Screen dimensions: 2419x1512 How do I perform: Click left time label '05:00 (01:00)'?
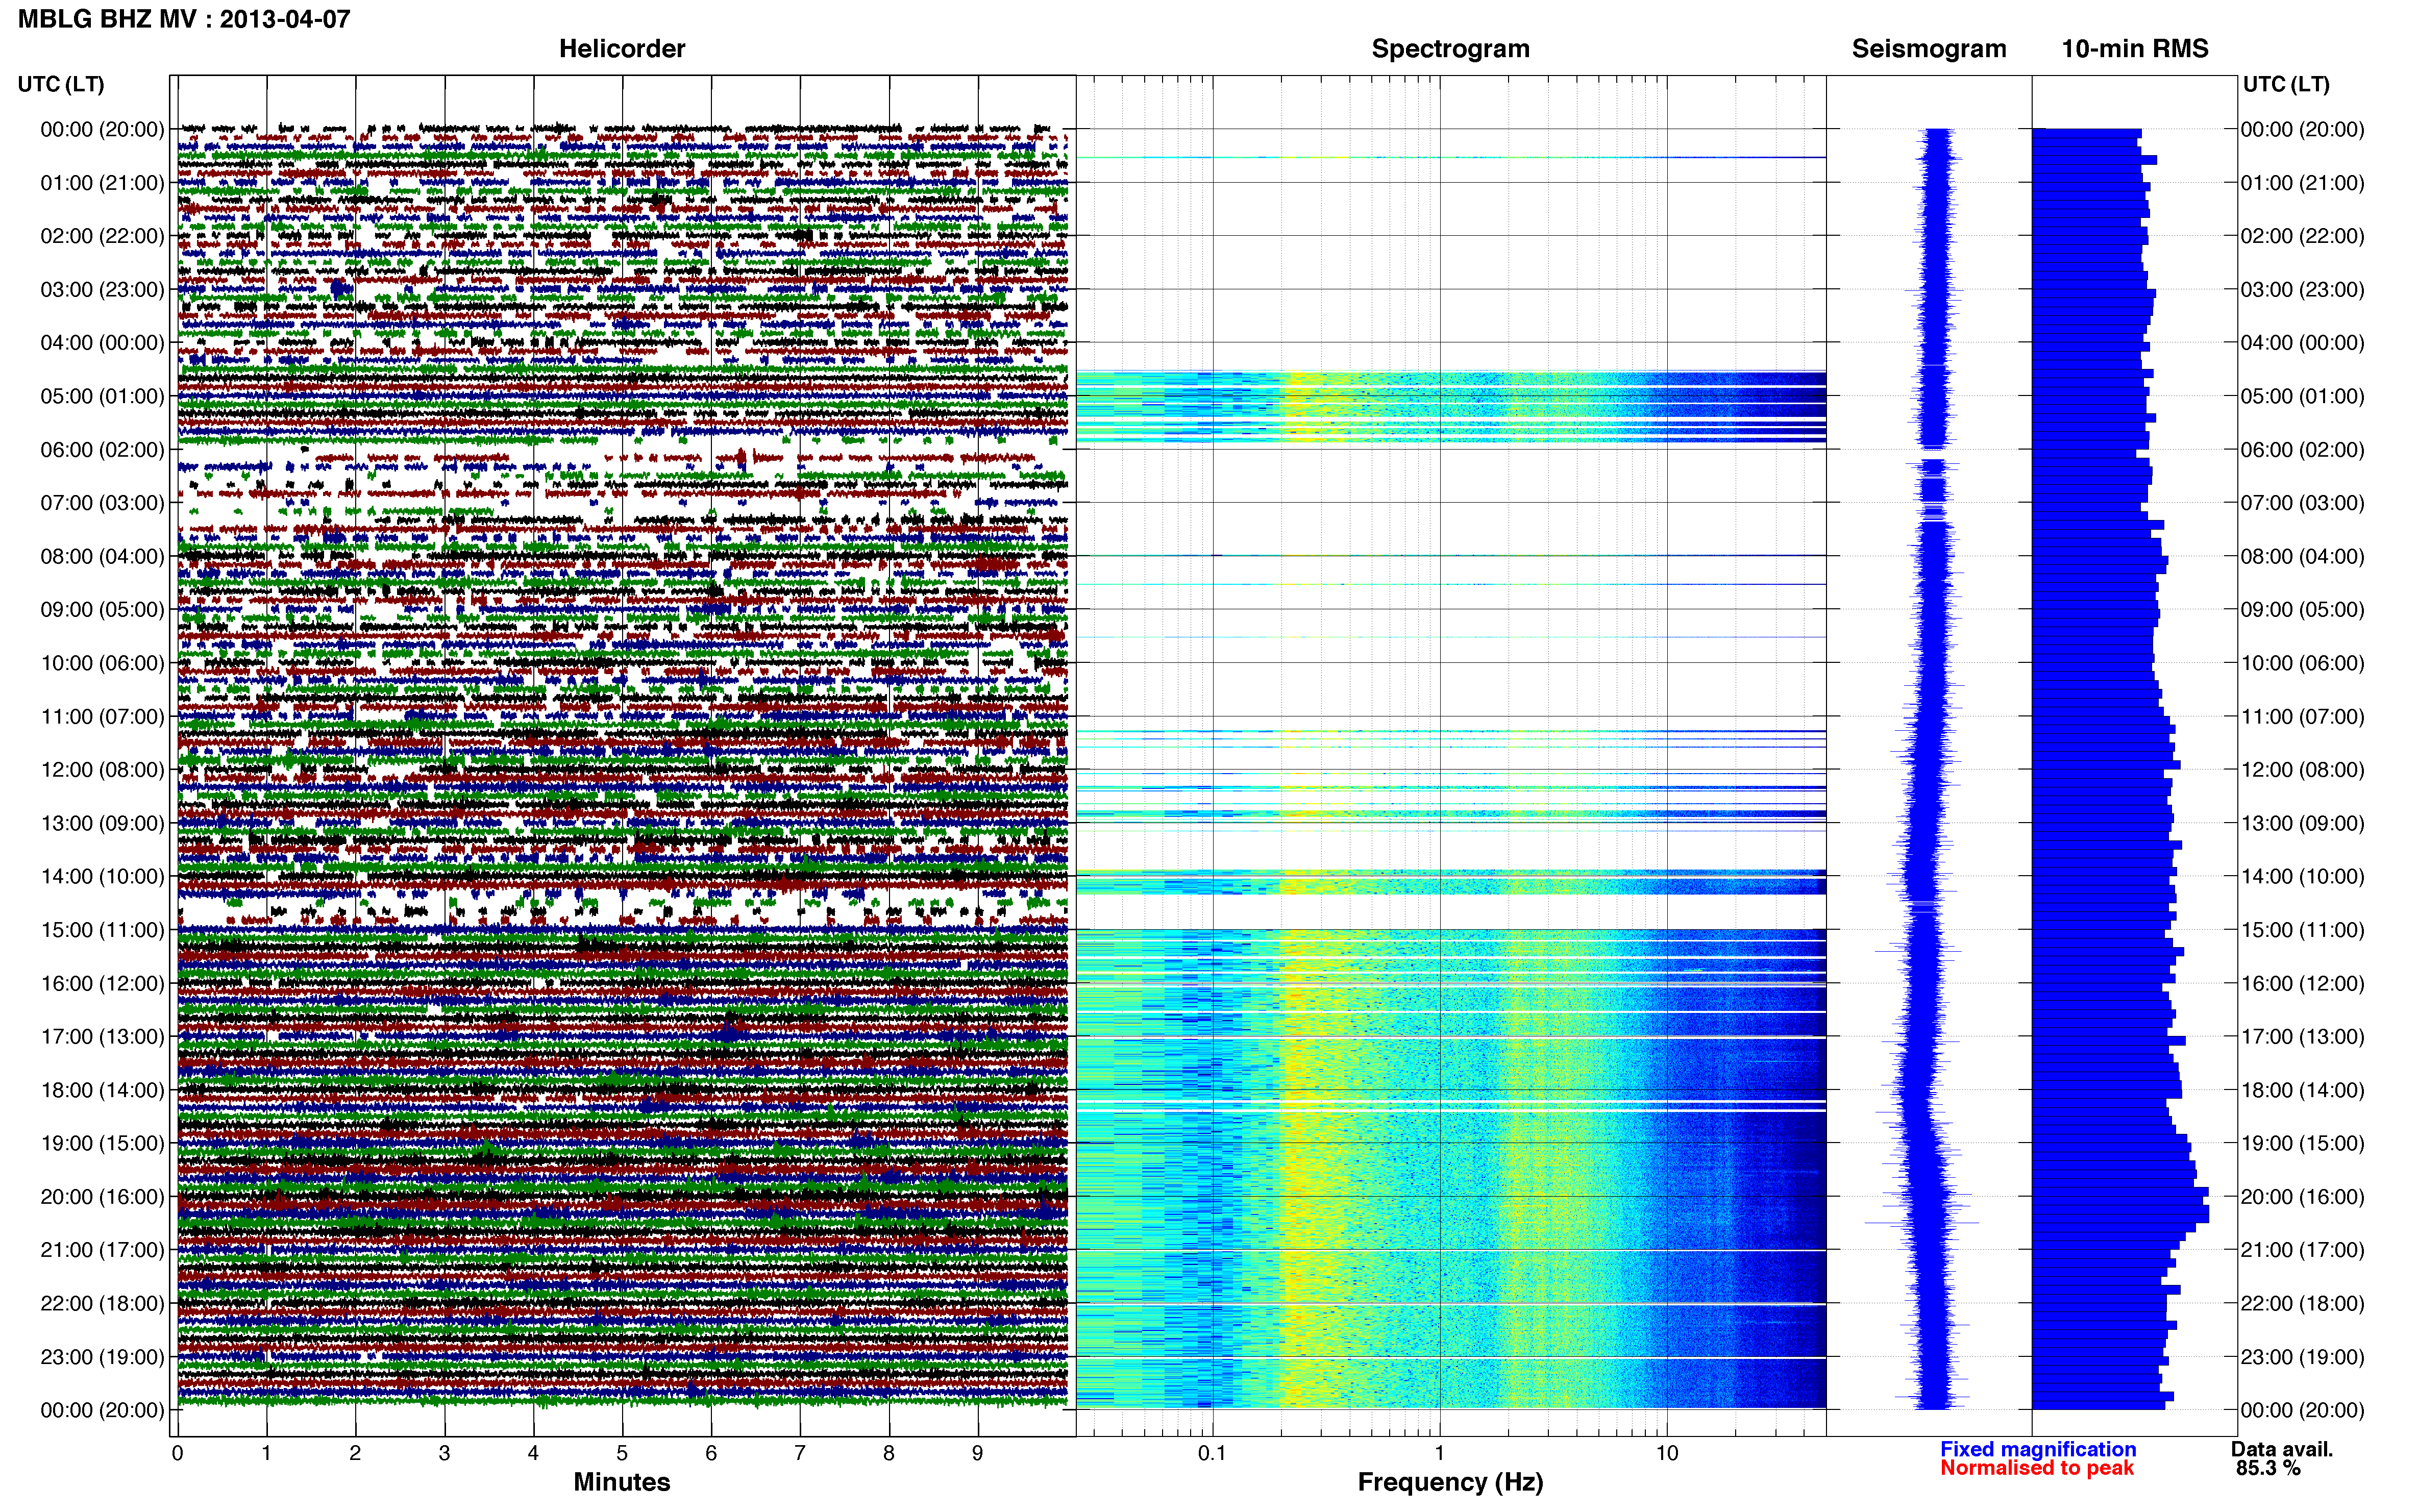pos(102,396)
